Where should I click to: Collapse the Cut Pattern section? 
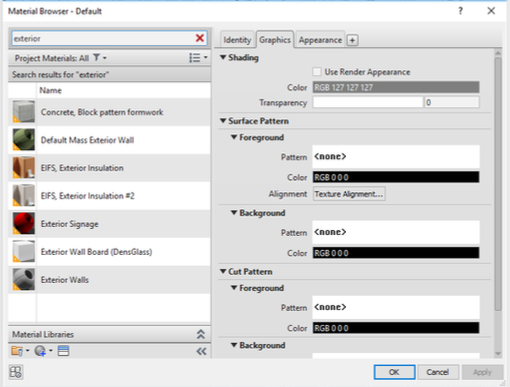223,271
